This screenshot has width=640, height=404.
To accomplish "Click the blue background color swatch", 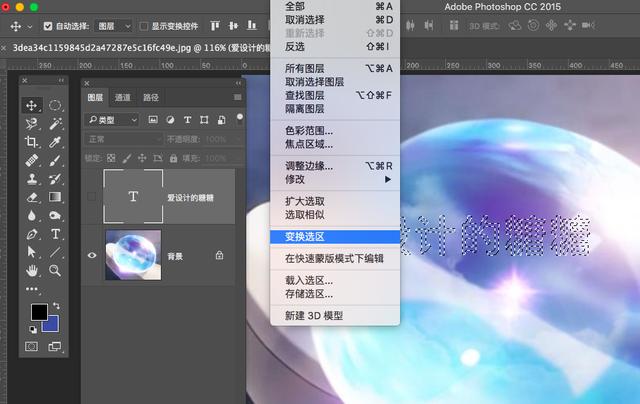I will click(53, 325).
